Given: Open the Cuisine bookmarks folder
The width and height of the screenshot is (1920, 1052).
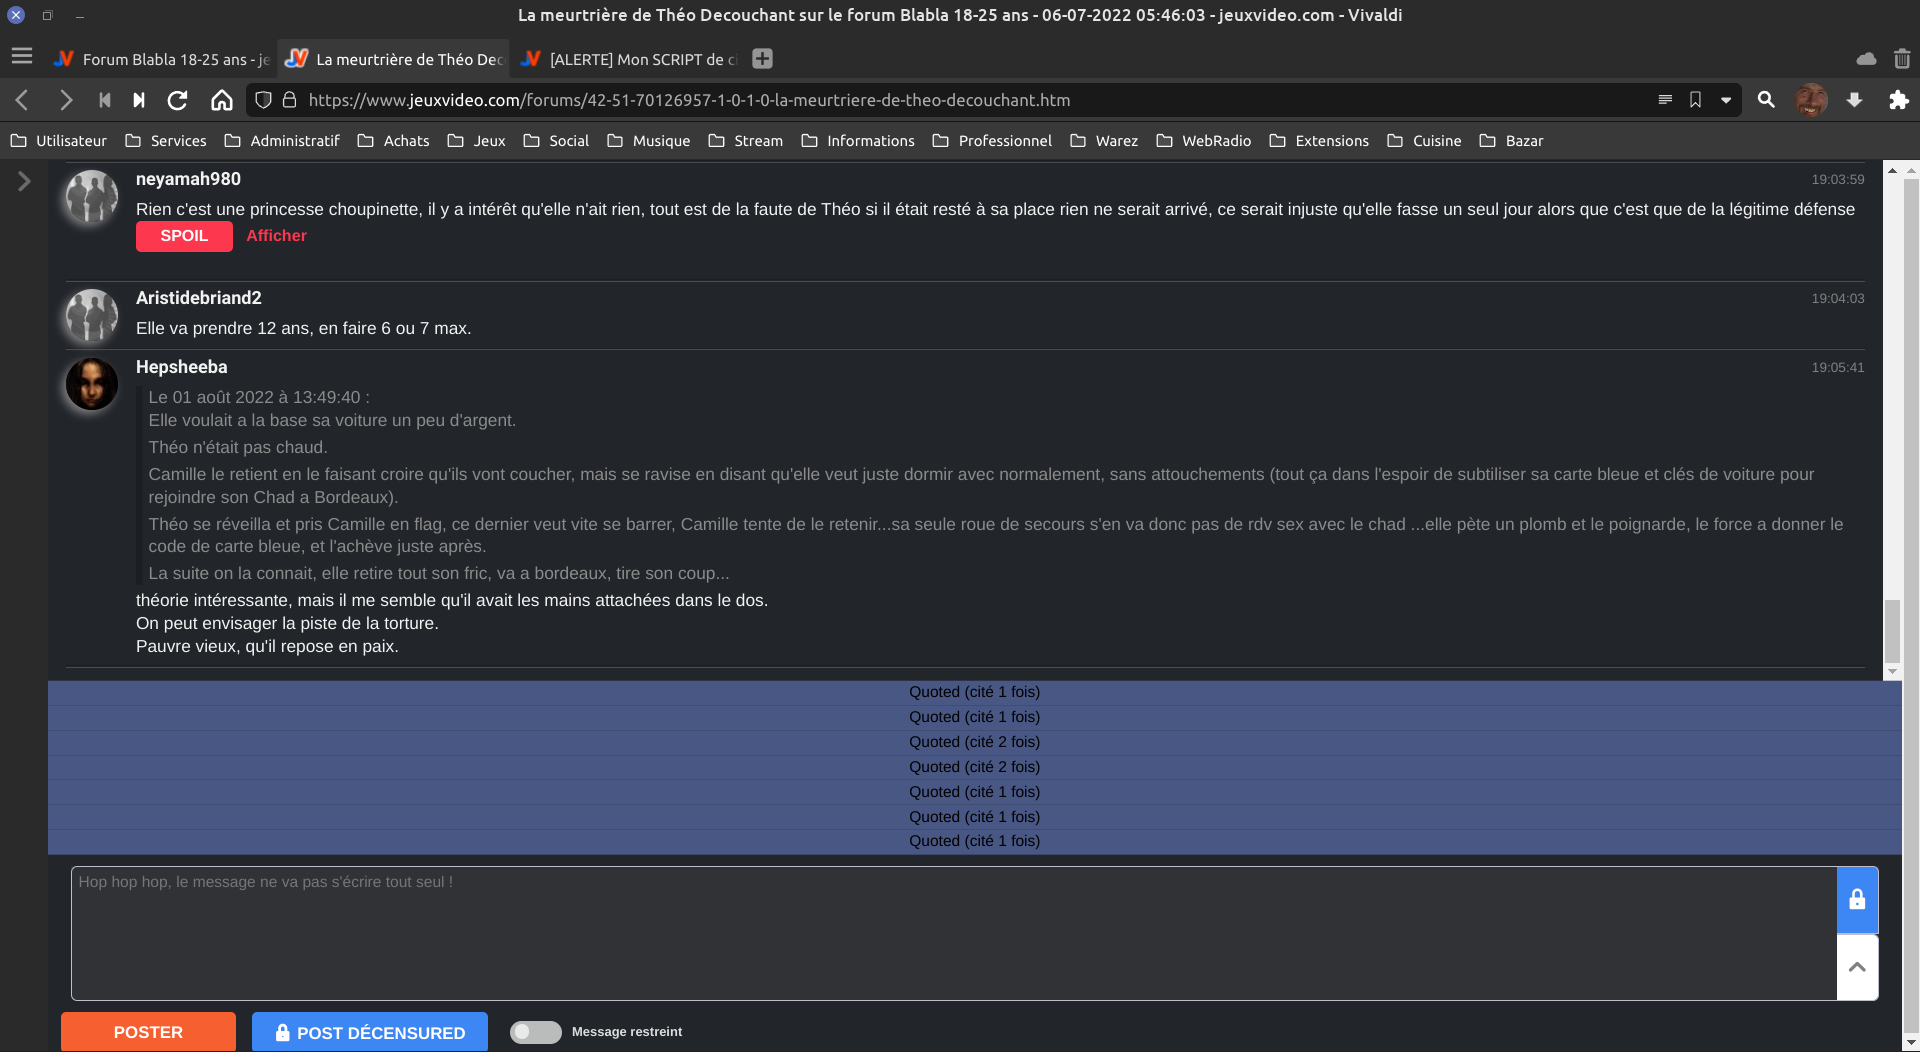Looking at the screenshot, I should click(x=1424, y=141).
